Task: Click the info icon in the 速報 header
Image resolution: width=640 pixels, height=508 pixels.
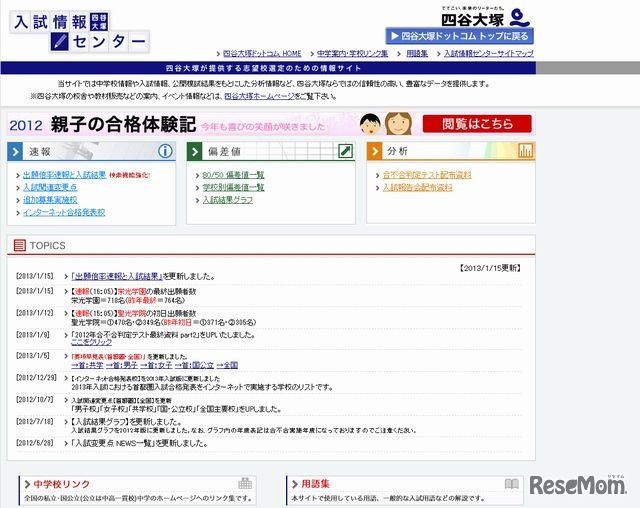Action: coord(165,151)
